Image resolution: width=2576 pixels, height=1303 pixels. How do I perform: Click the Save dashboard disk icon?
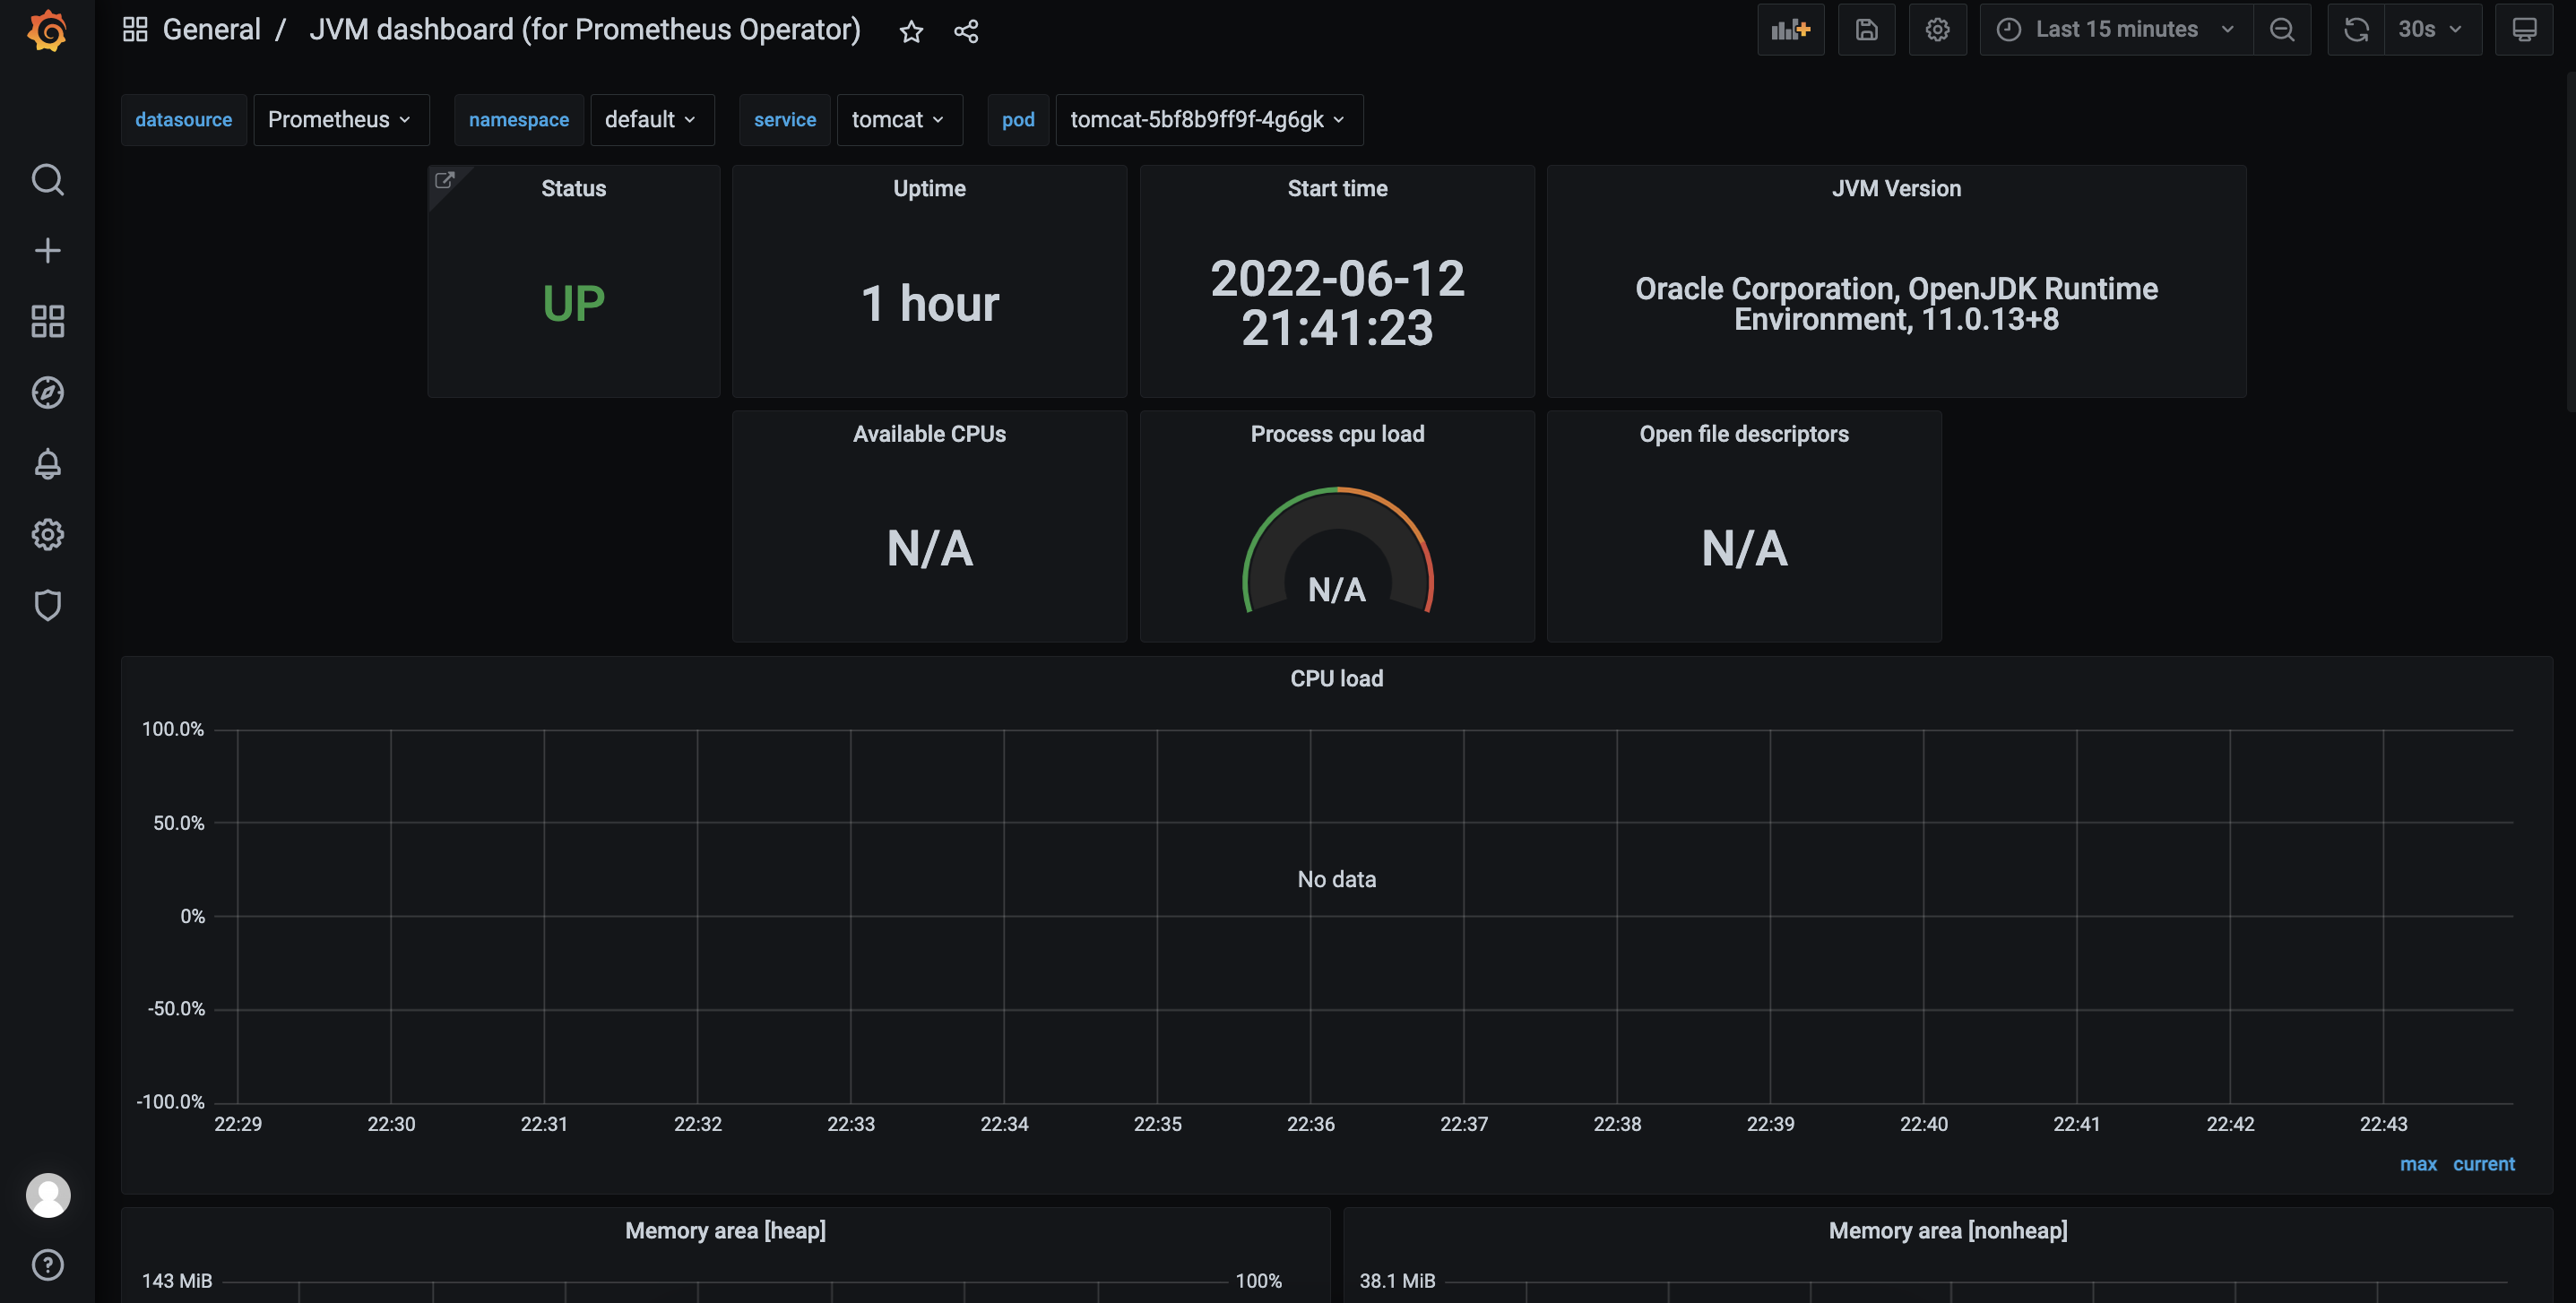coord(1866,30)
